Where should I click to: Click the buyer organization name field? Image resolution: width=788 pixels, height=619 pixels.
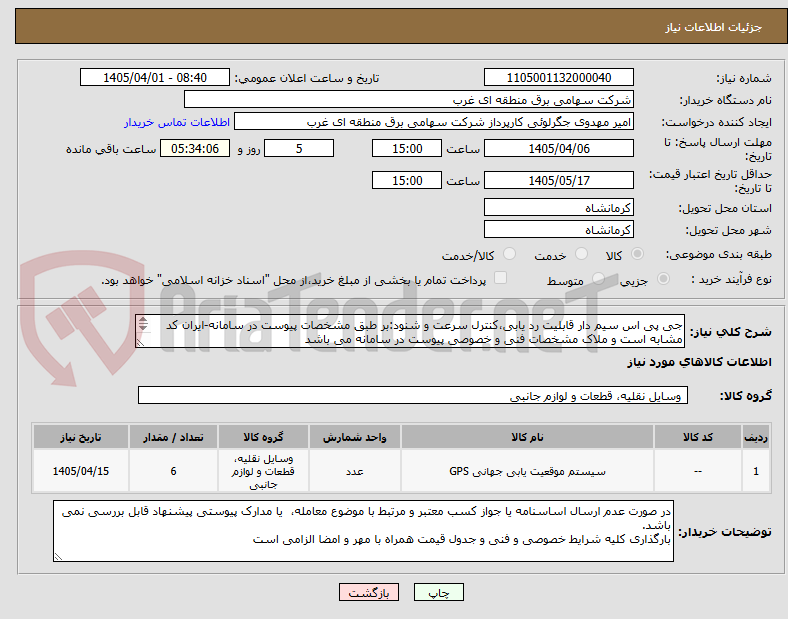(x=409, y=99)
